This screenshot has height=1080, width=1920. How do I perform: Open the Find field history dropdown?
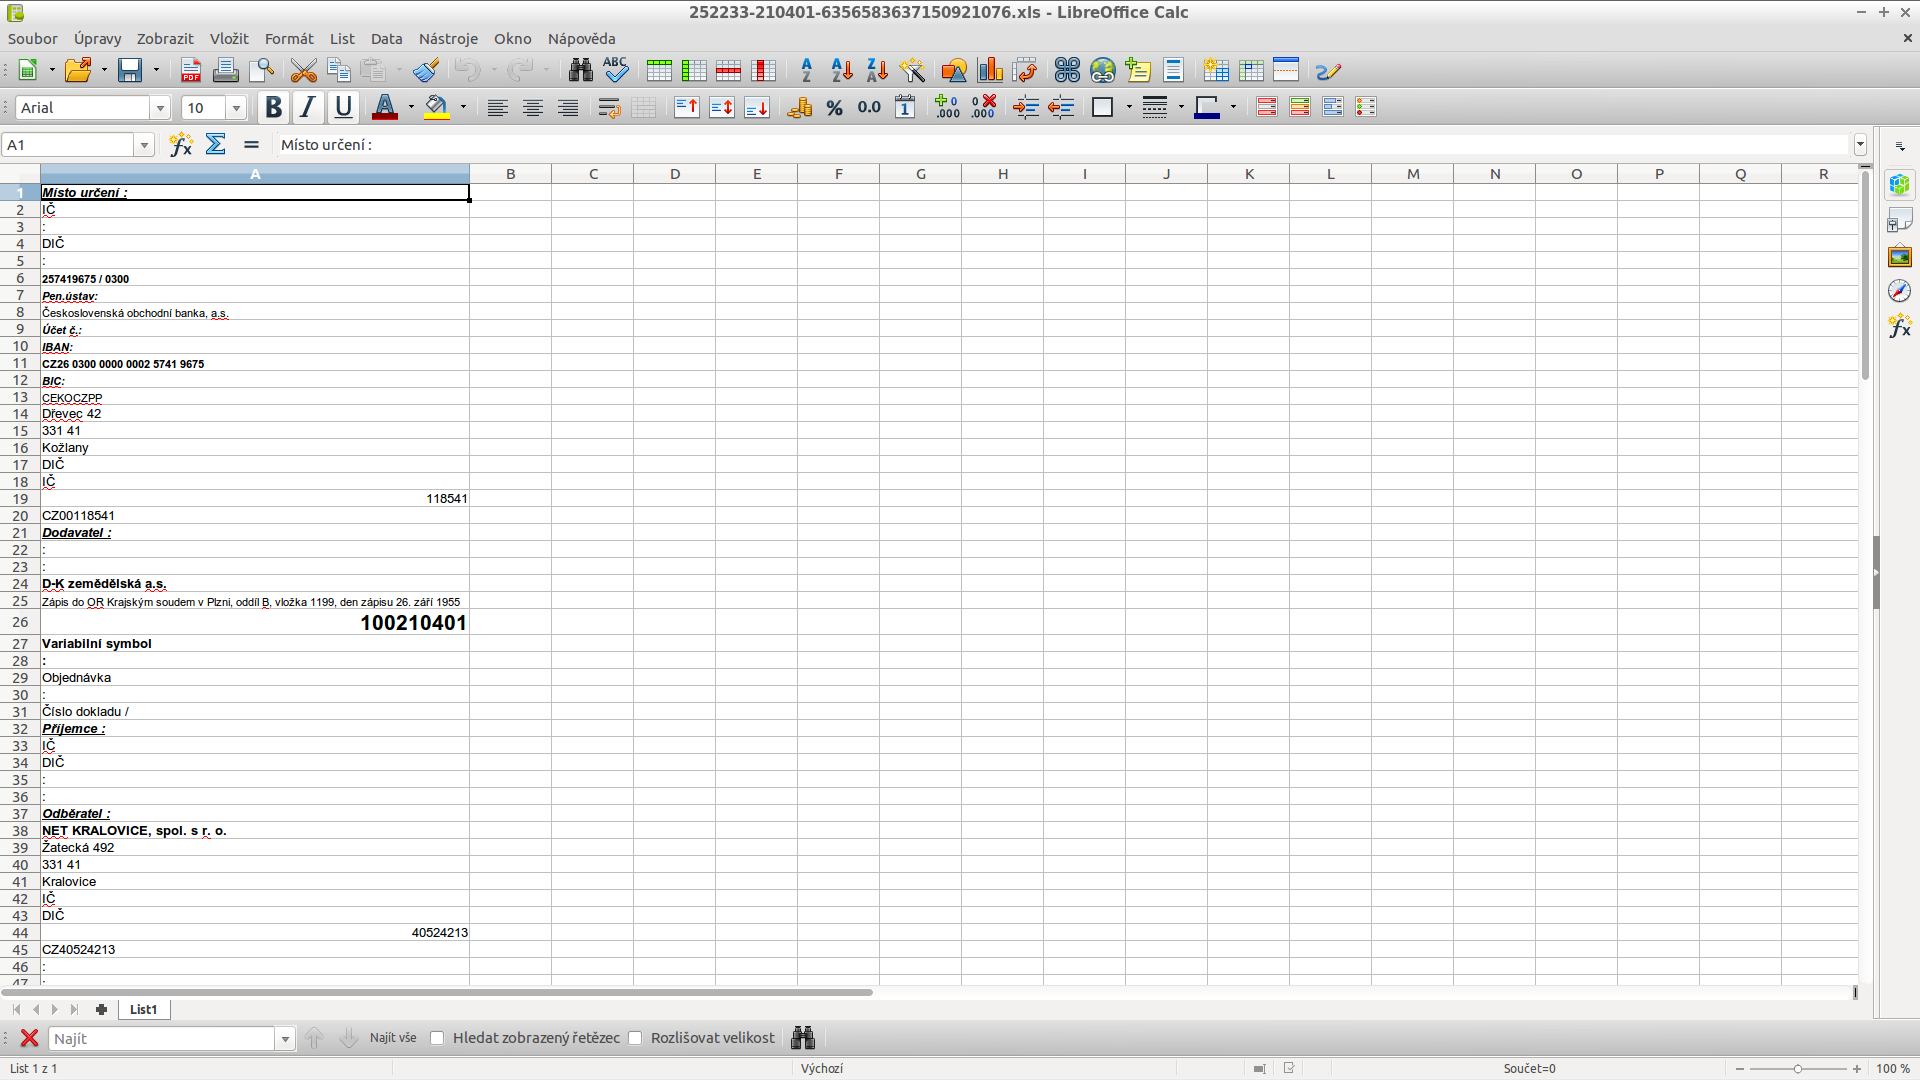pos(285,1039)
